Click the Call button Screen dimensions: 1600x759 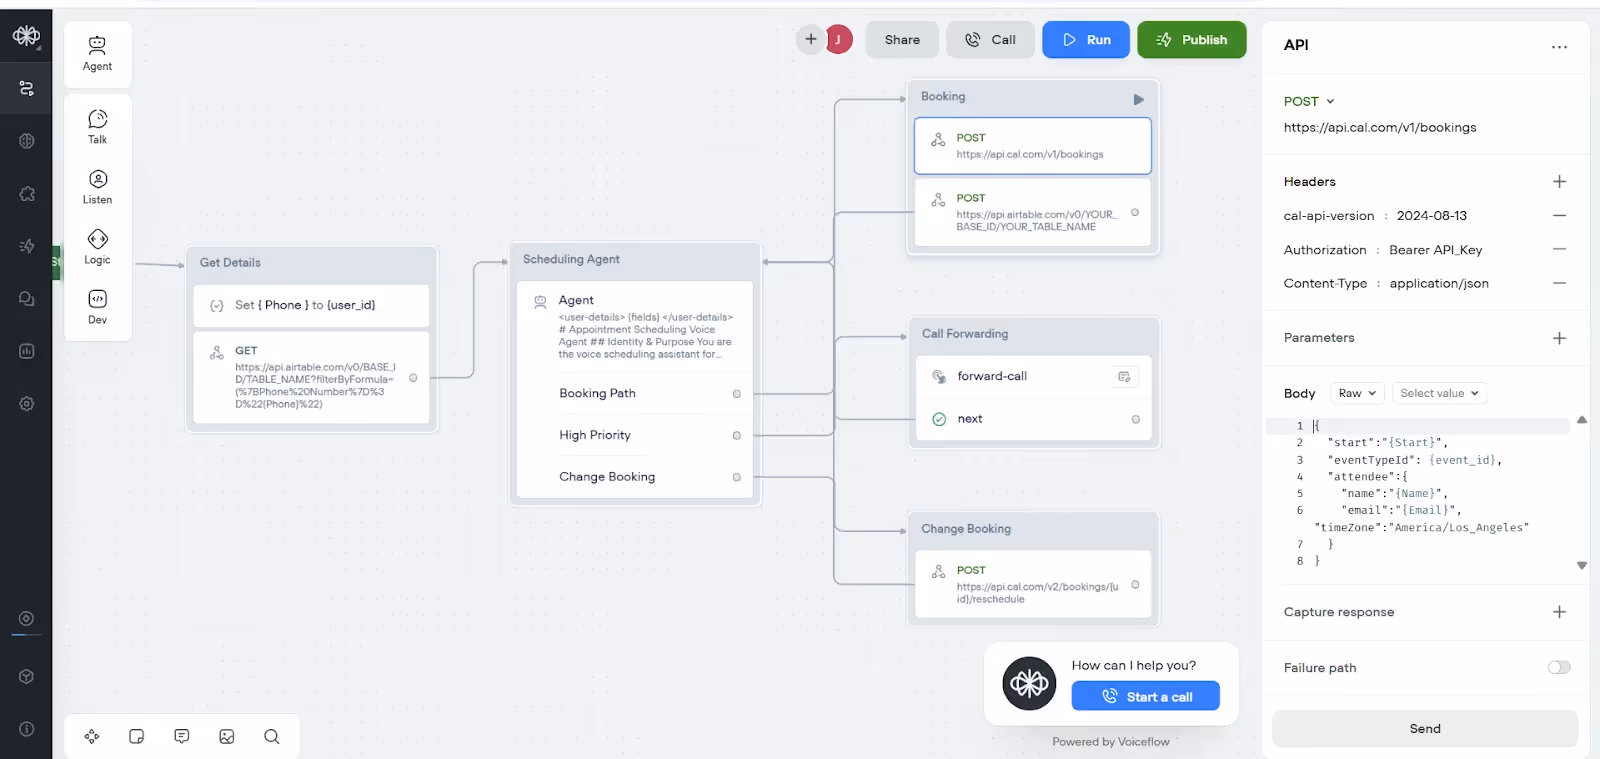pyautogui.click(x=990, y=40)
